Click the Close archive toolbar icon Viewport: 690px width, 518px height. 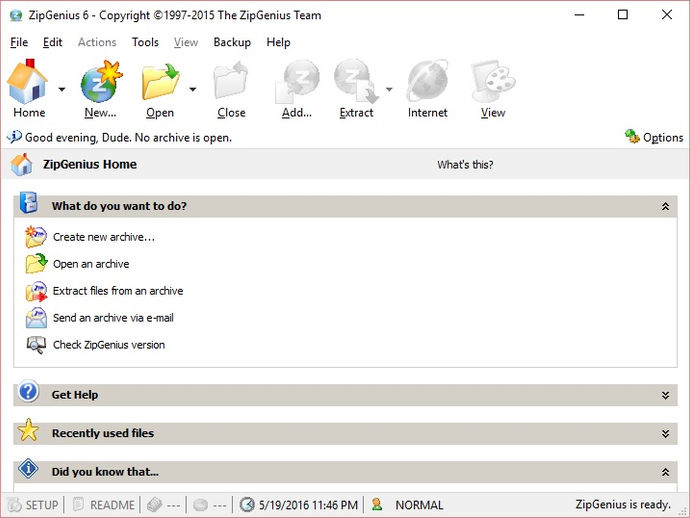tap(231, 82)
